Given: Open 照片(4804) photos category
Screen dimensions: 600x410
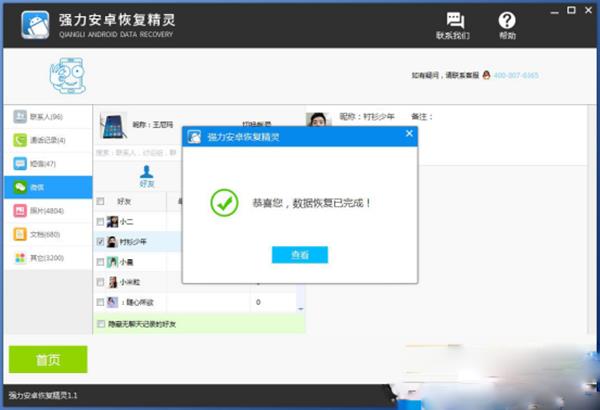Looking at the screenshot, I should click(x=46, y=211).
